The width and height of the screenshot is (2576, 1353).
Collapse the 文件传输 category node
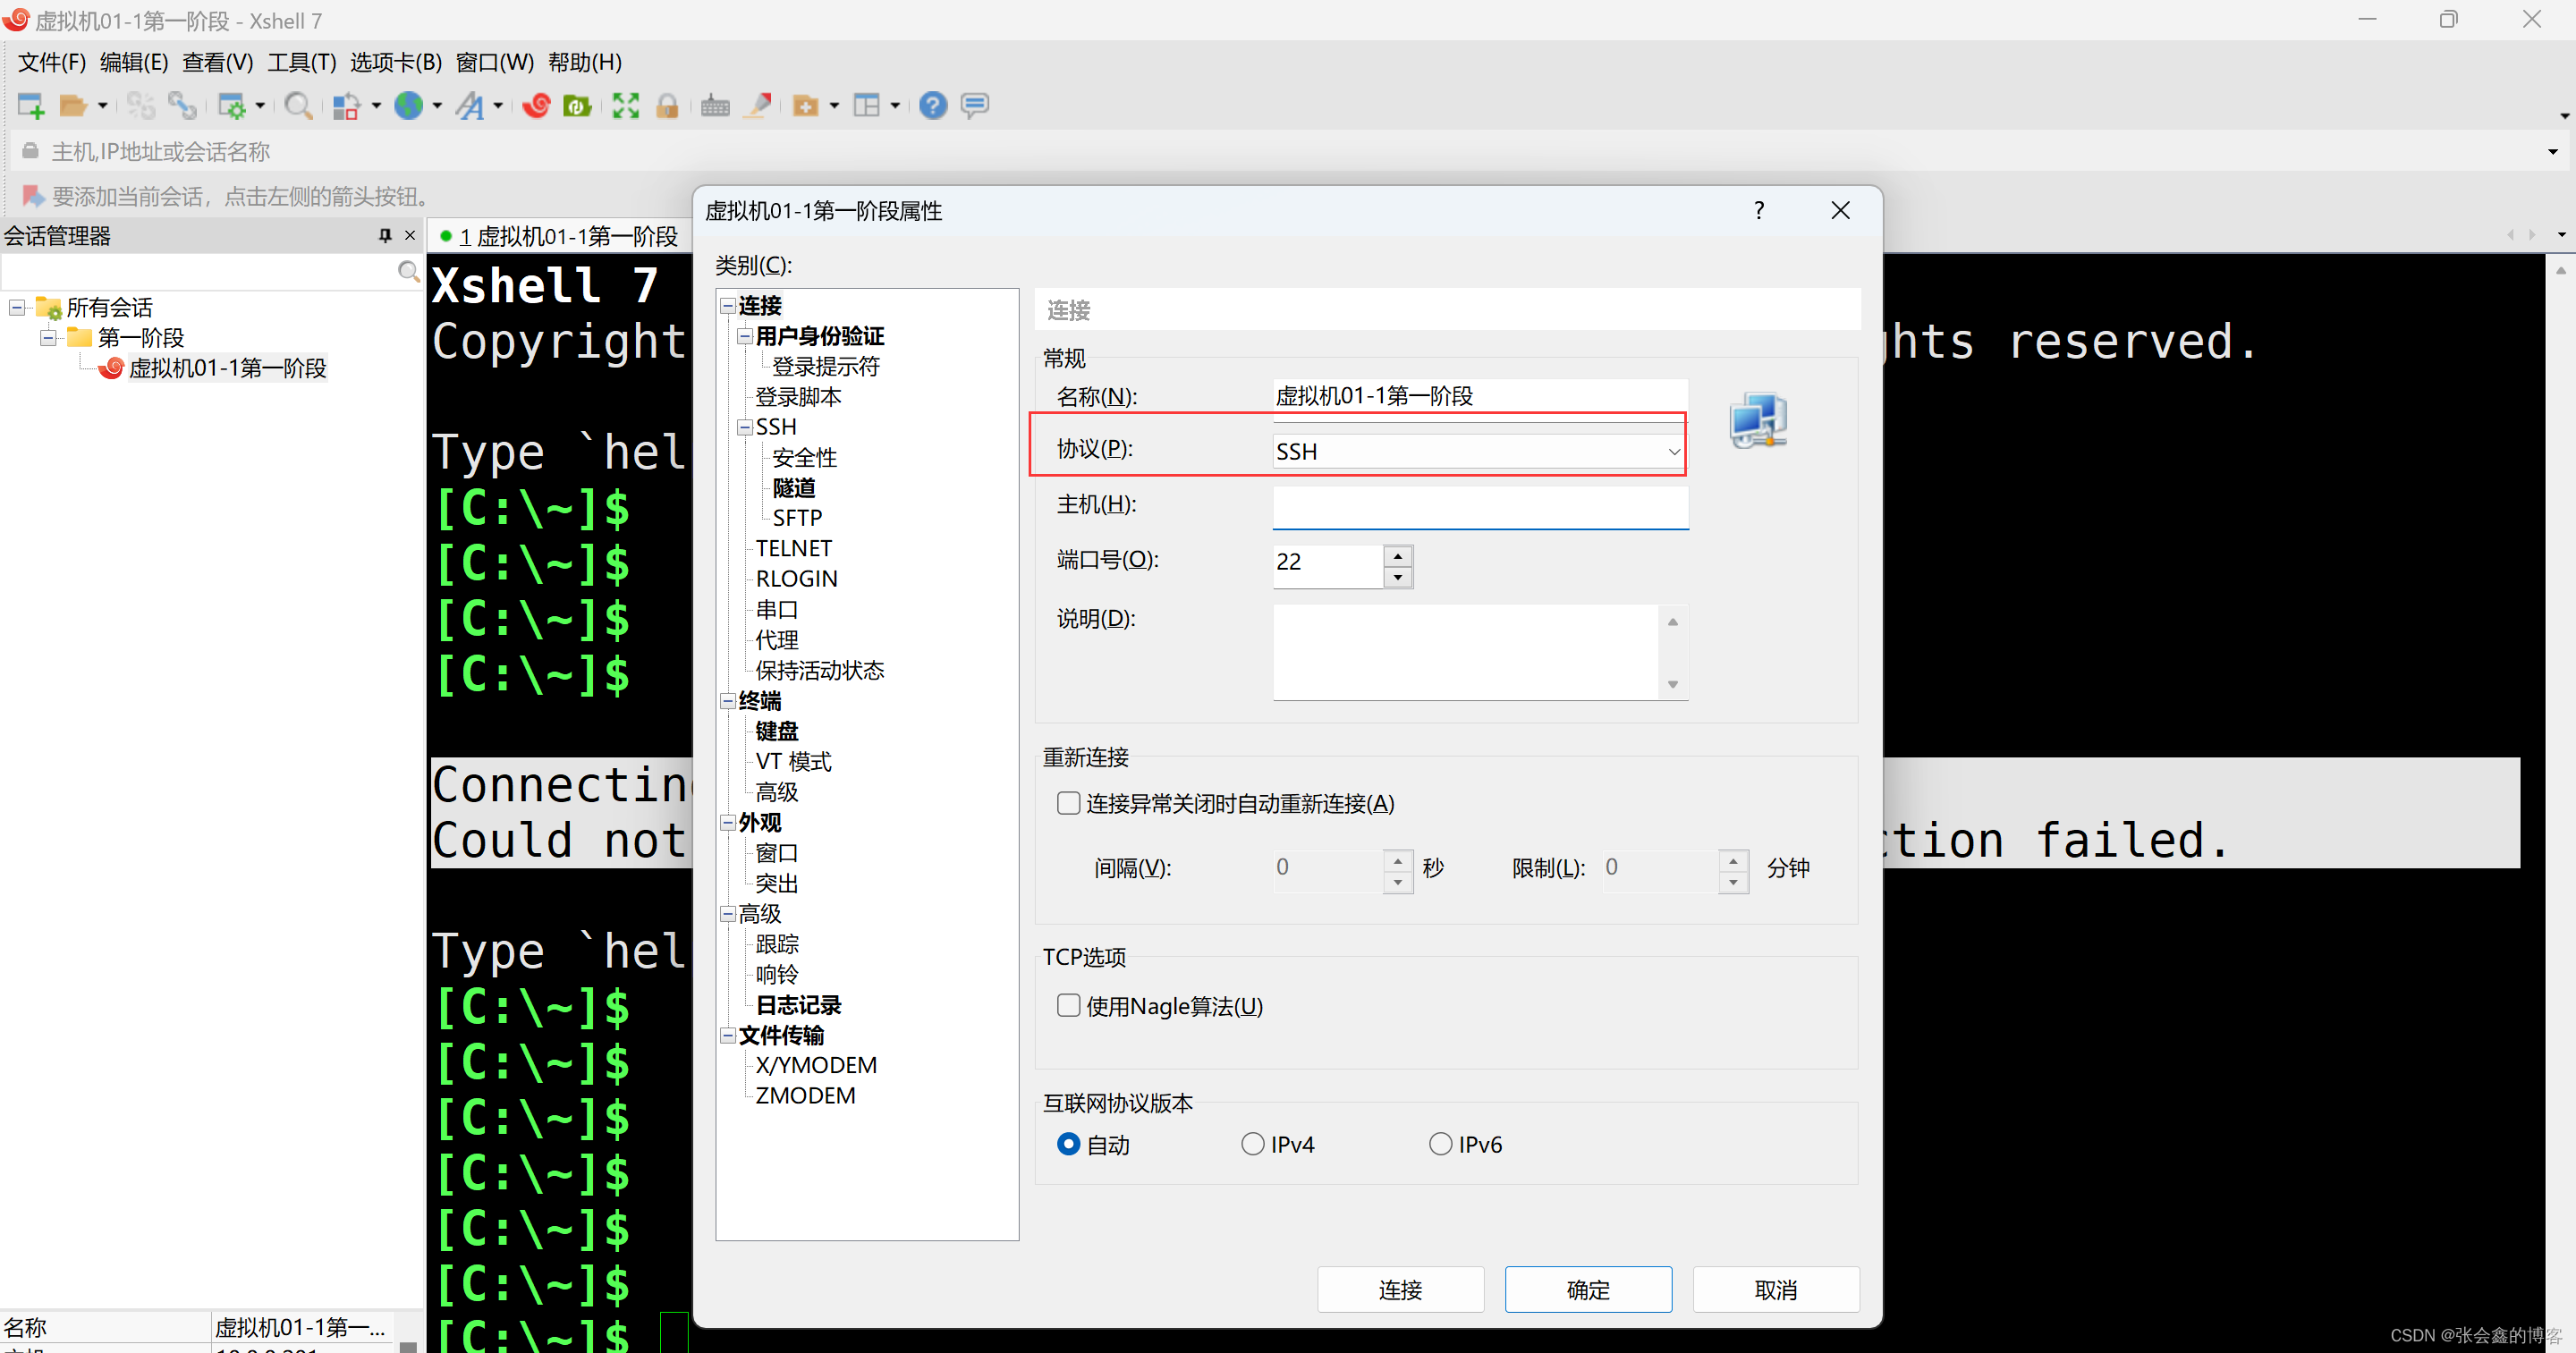pyautogui.click(x=728, y=1035)
